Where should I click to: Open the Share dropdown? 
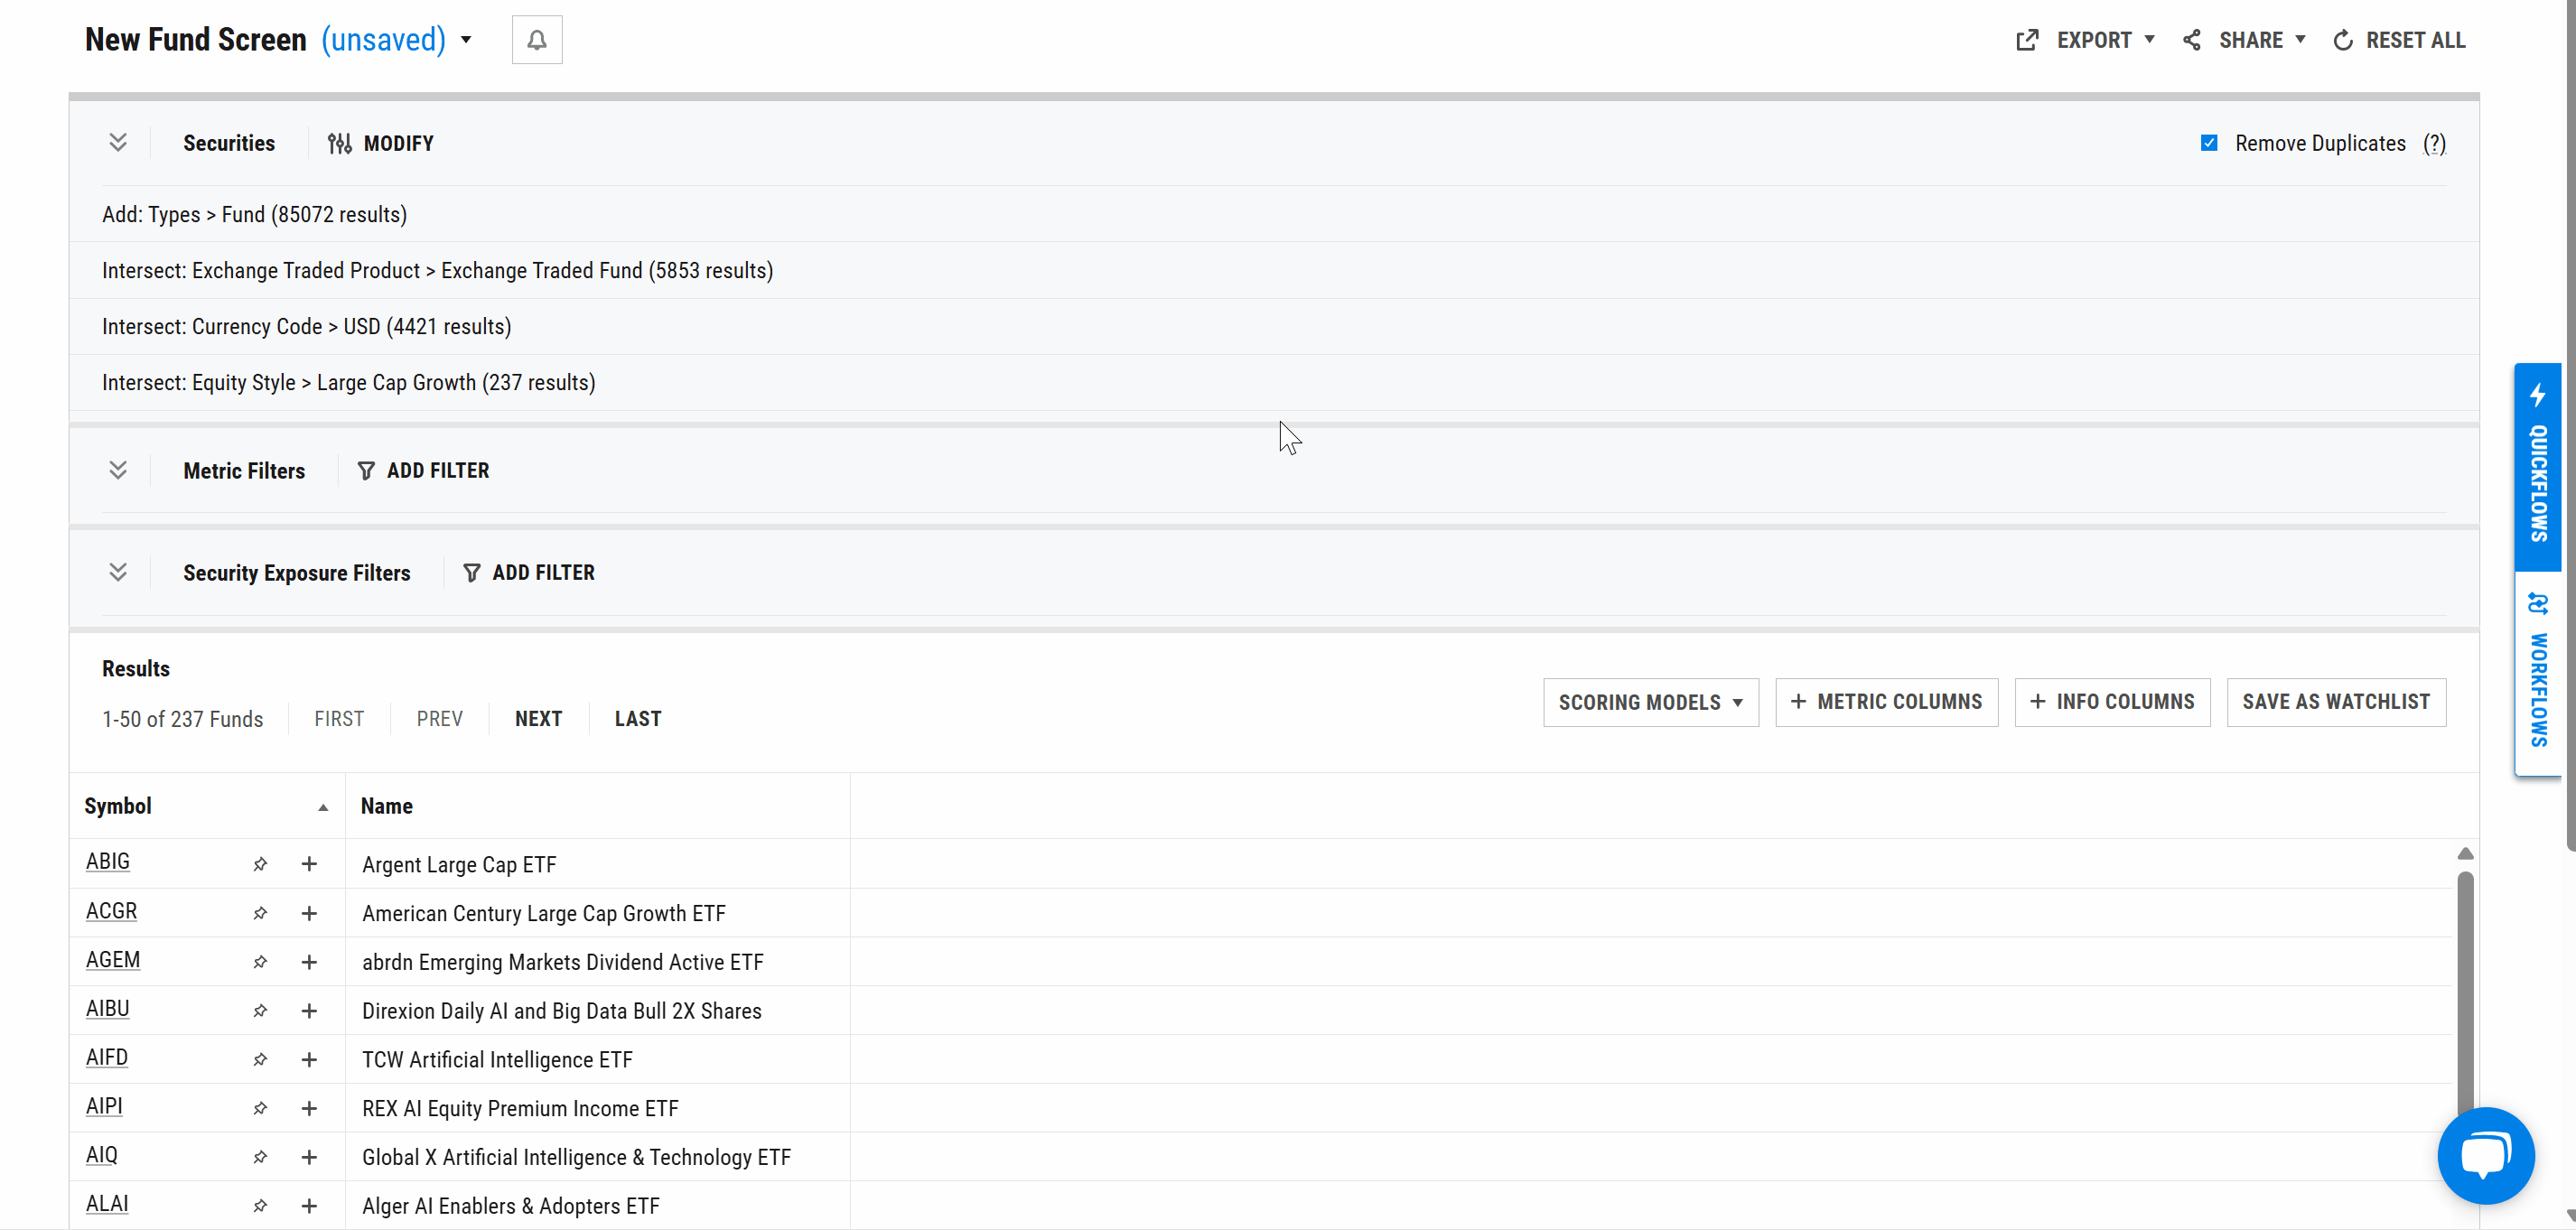pos(2244,40)
